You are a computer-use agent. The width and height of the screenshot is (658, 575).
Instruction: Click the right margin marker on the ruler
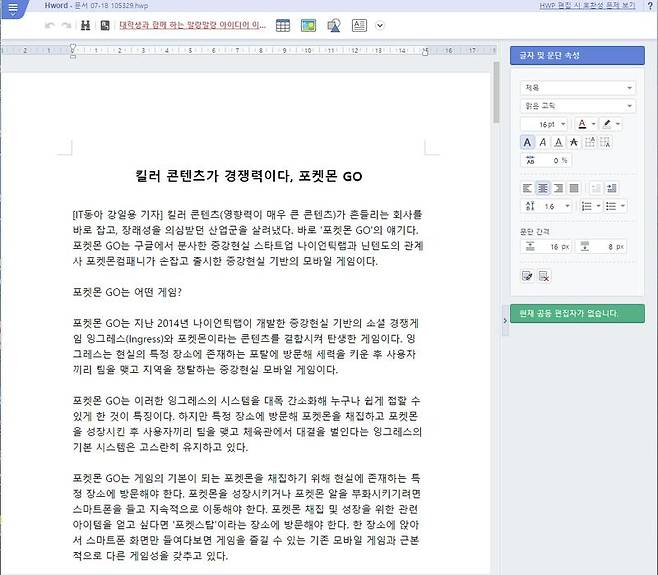[425, 51]
